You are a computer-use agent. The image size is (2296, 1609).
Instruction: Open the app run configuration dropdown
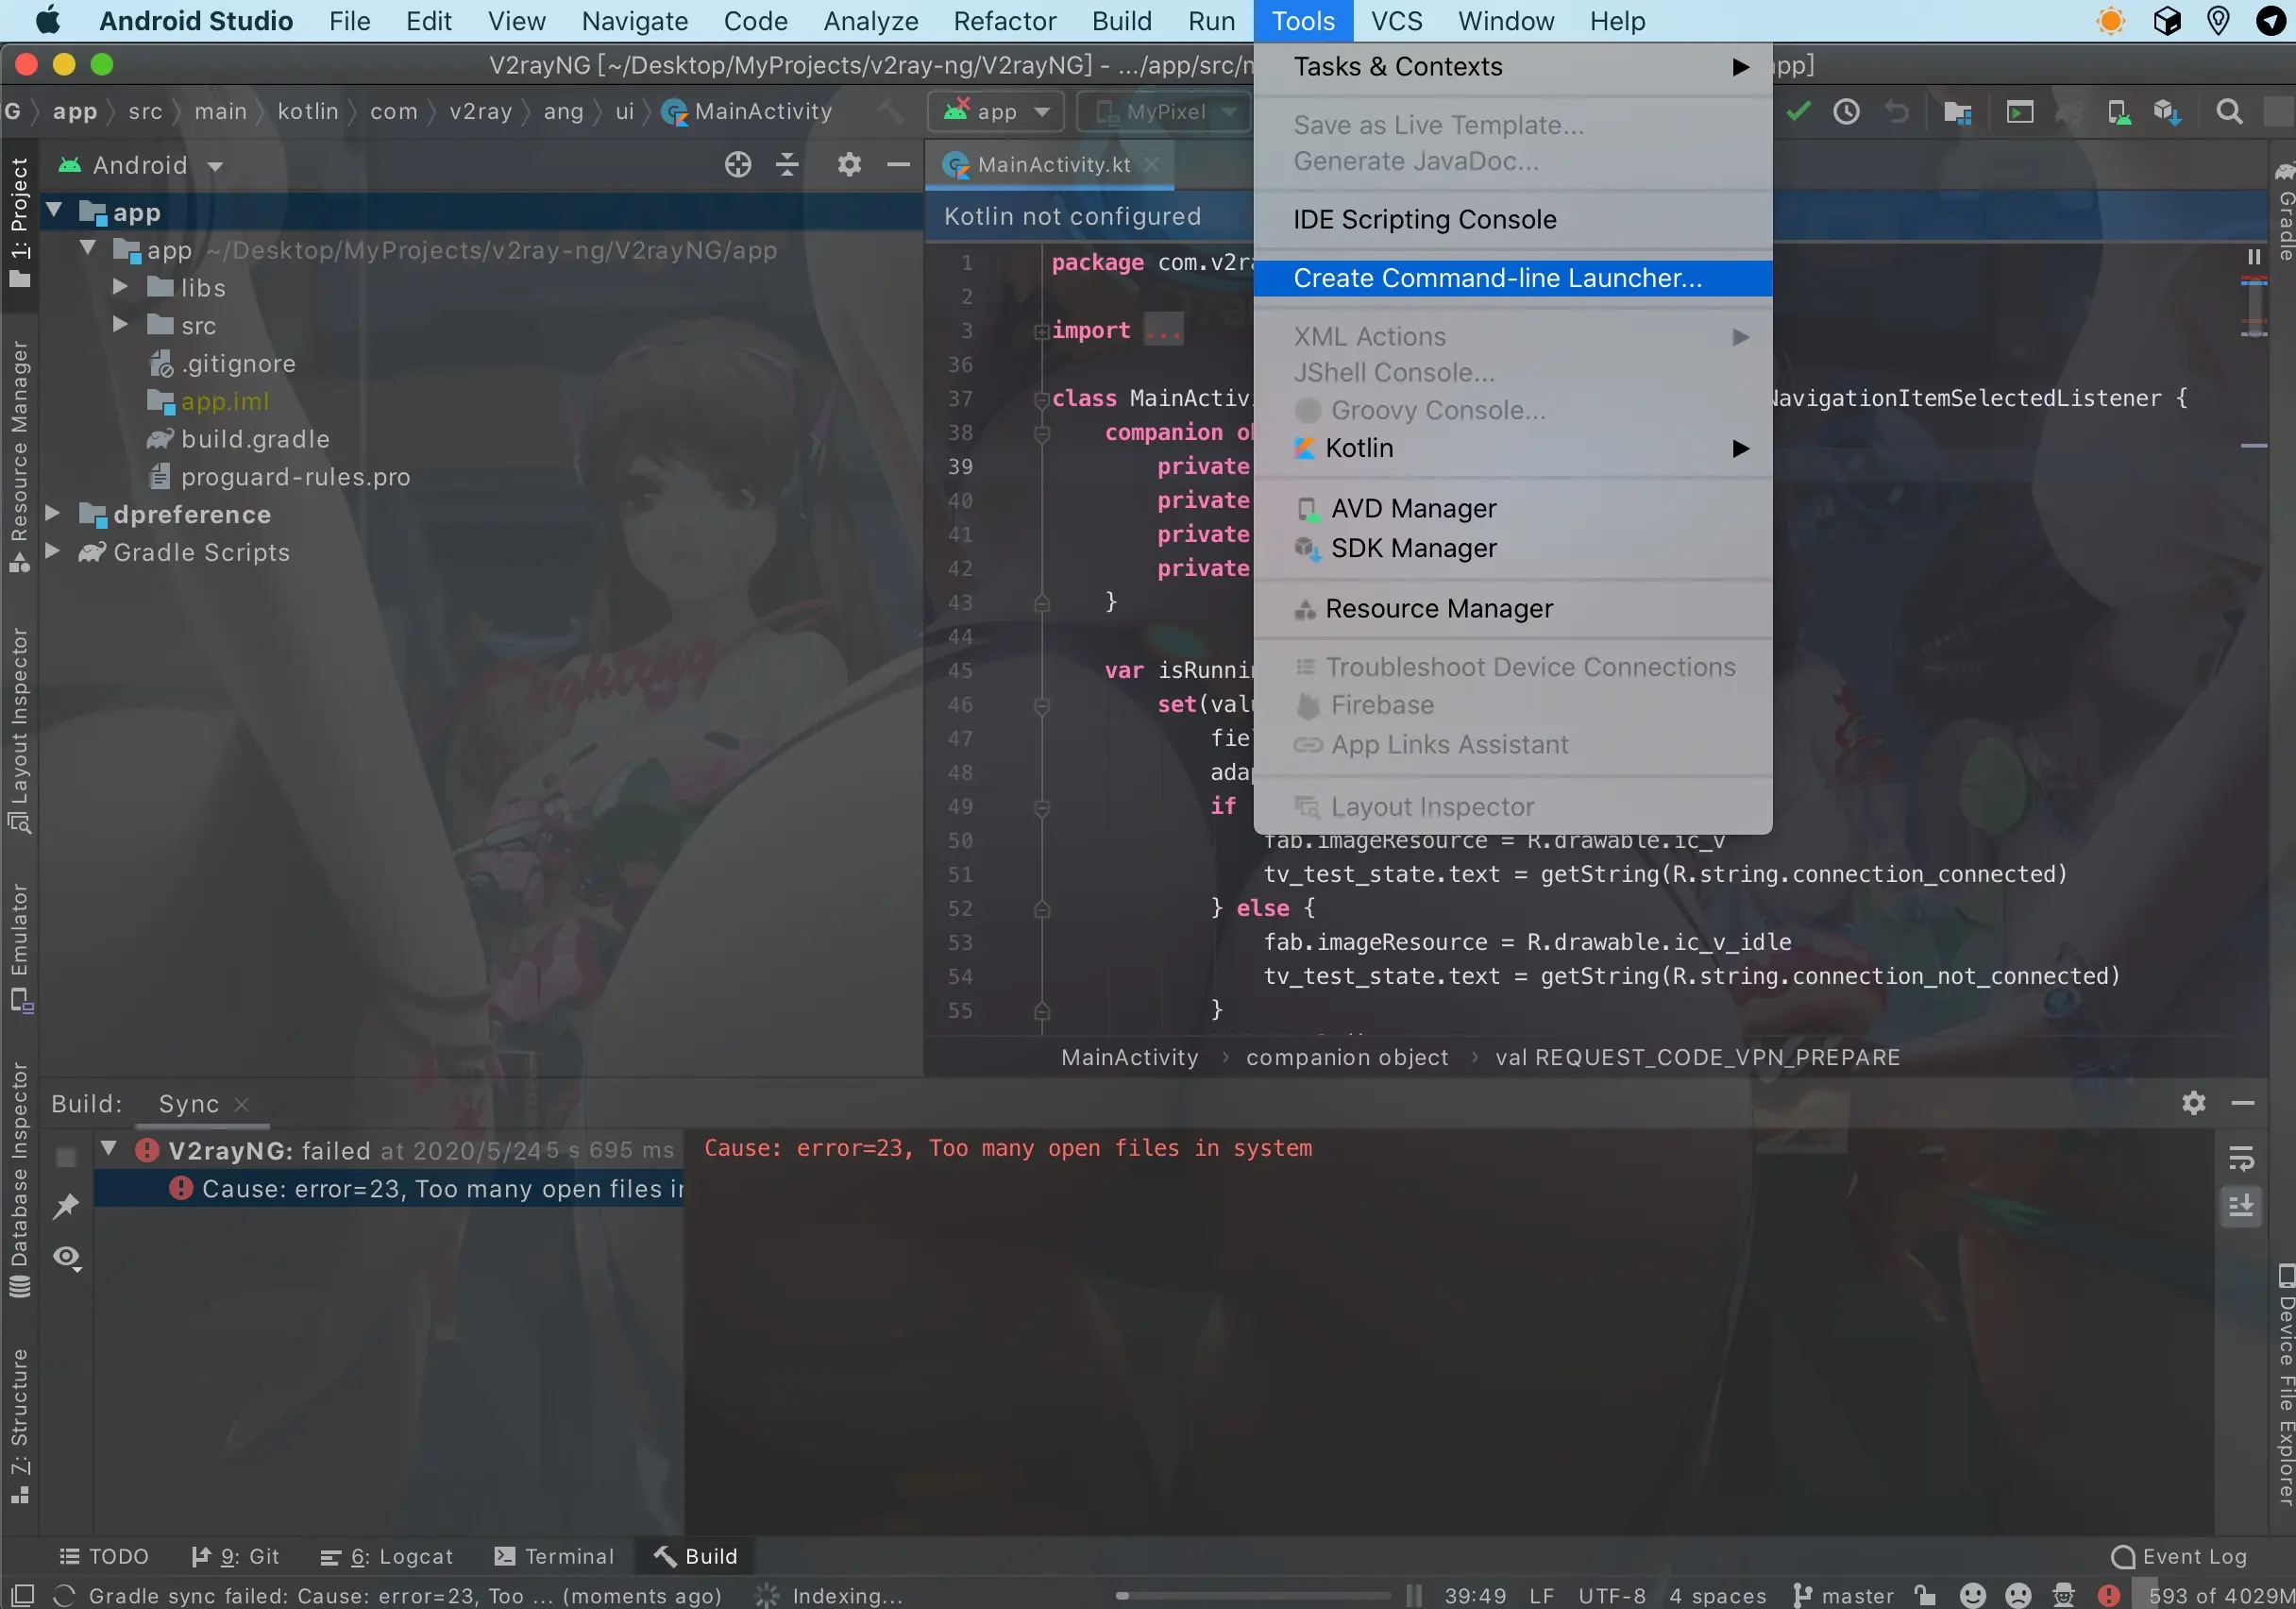click(996, 112)
